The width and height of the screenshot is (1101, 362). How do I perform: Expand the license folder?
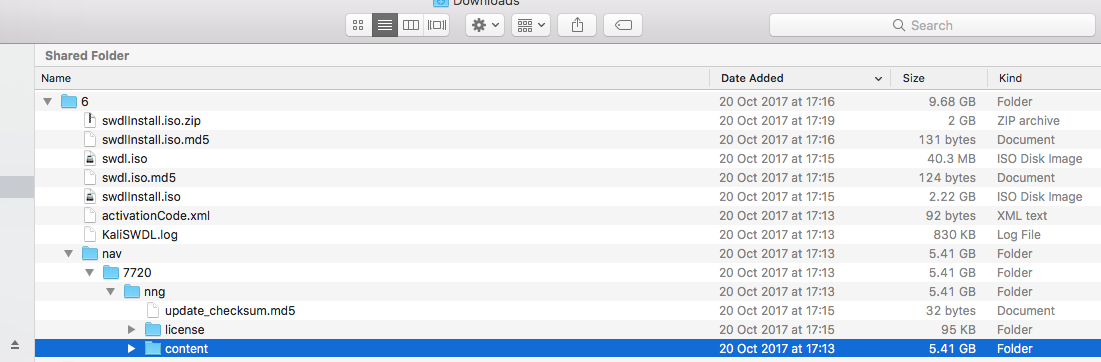131,329
